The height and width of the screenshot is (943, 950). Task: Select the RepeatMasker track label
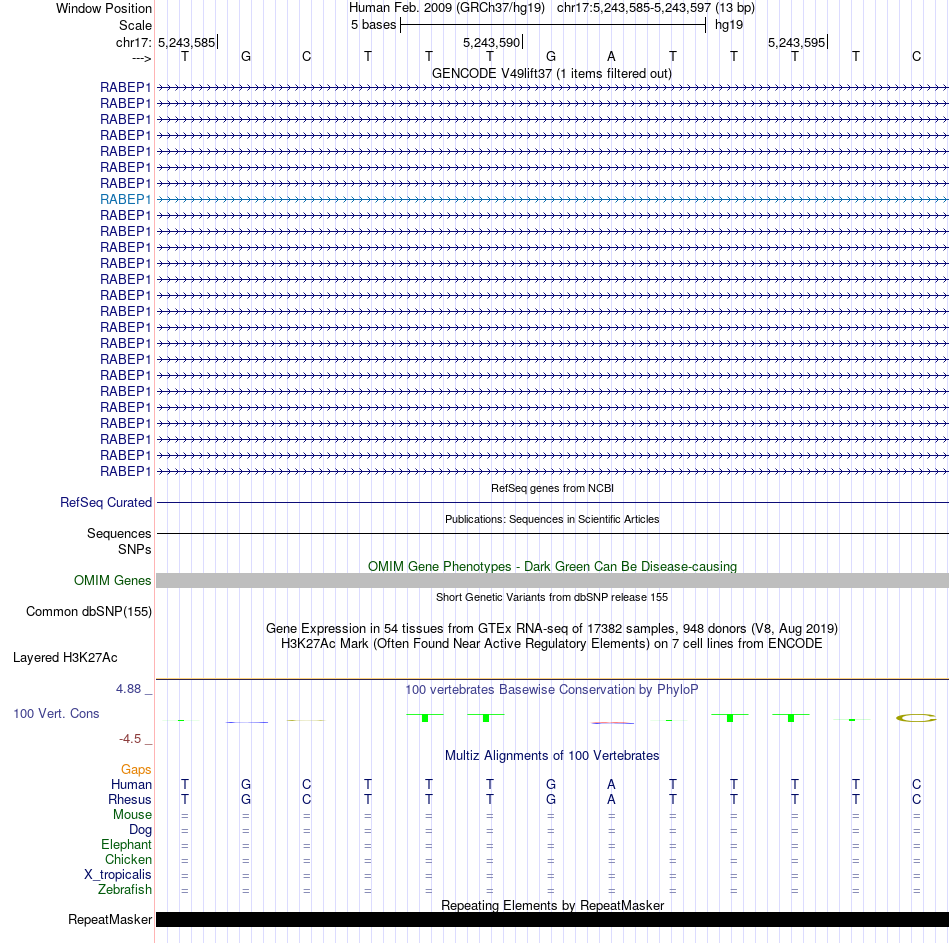pyautogui.click(x=110, y=919)
